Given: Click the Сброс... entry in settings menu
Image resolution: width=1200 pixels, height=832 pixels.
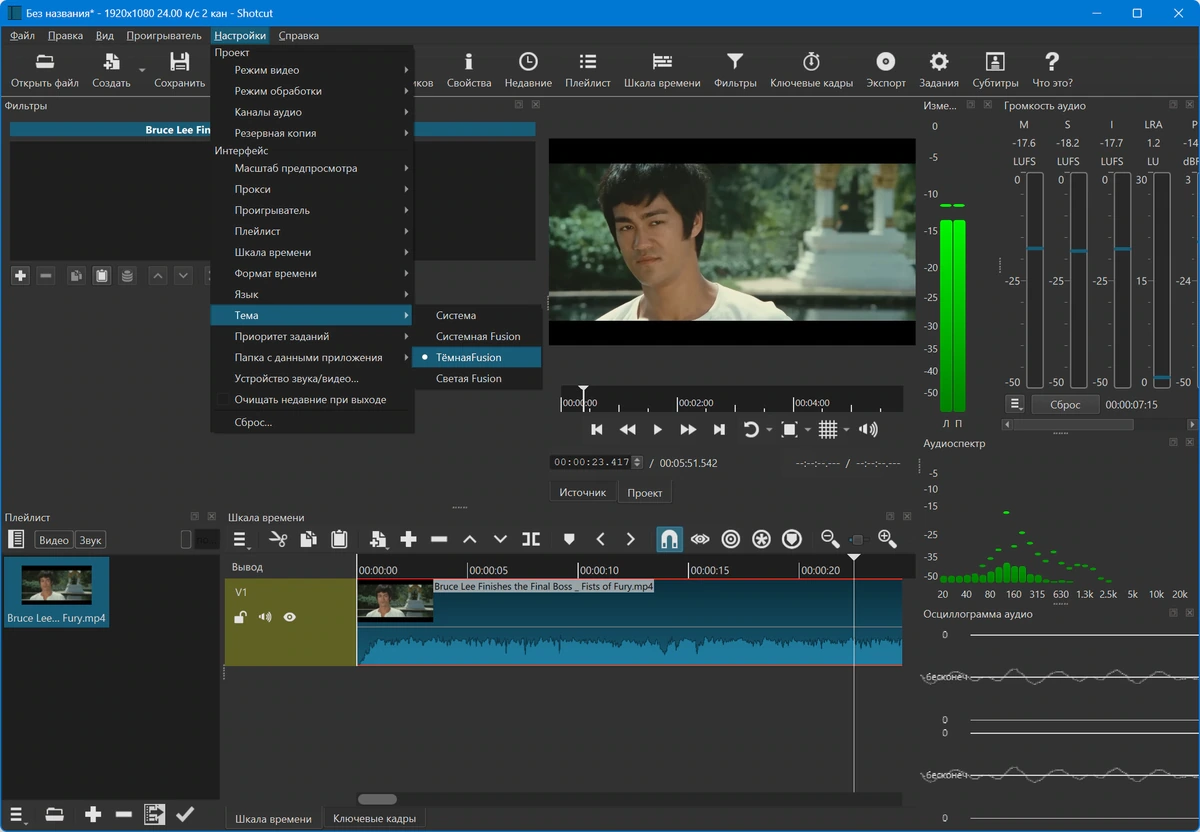Looking at the screenshot, I should (312, 422).
